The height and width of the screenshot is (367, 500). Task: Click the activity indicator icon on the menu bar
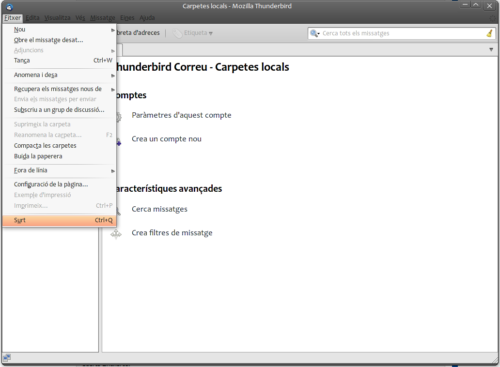492,18
